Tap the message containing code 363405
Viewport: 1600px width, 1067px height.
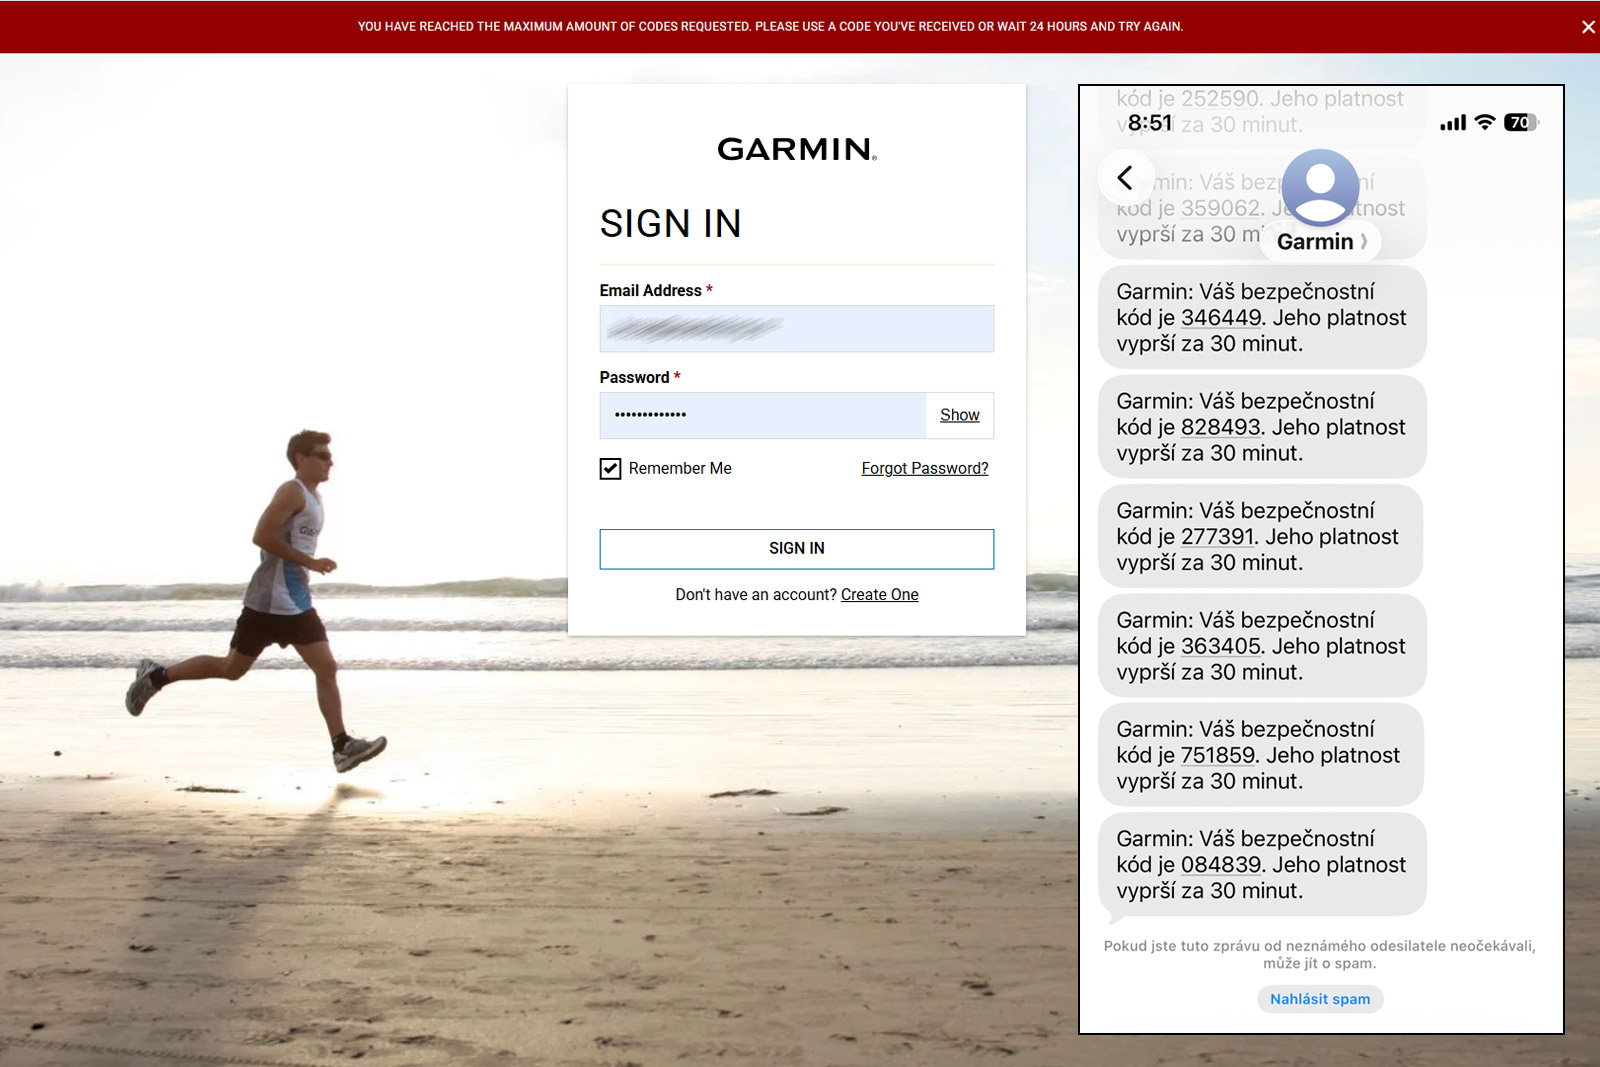click(1260, 646)
